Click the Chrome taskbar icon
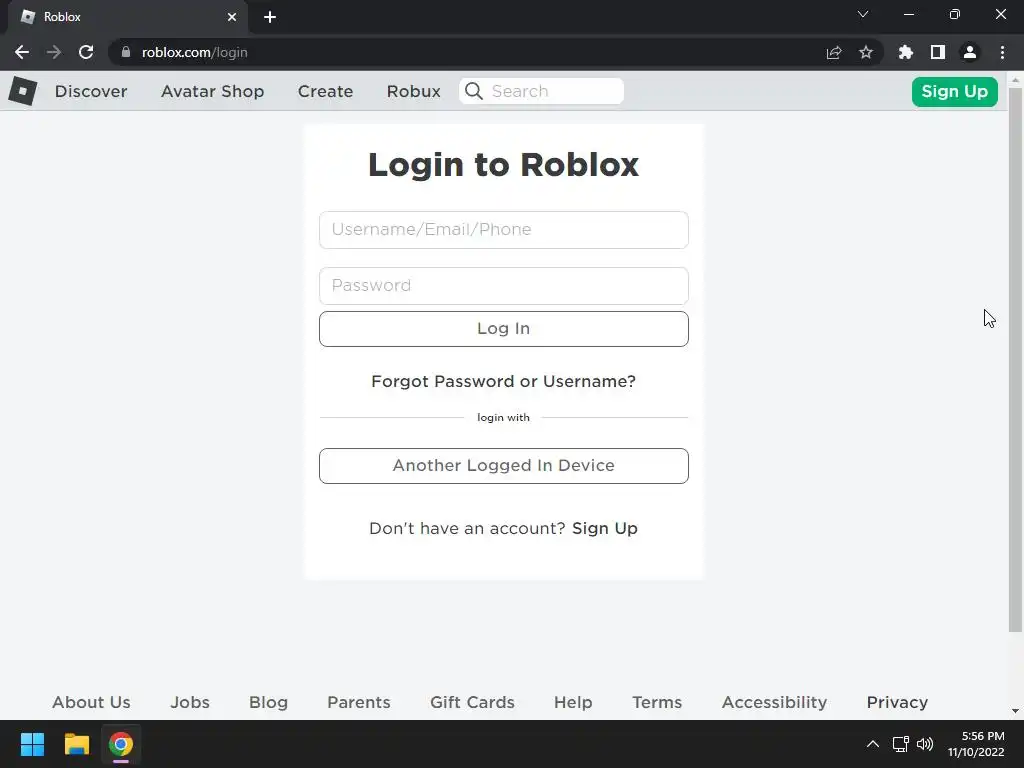This screenshot has height=768, width=1024. point(121,744)
